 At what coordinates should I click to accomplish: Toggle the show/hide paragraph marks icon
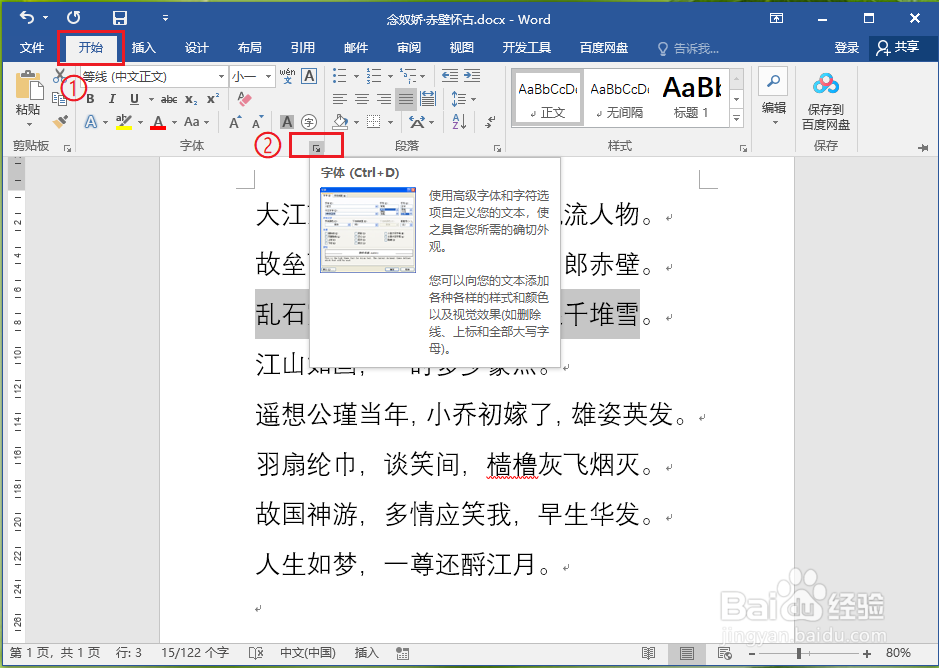(490, 123)
